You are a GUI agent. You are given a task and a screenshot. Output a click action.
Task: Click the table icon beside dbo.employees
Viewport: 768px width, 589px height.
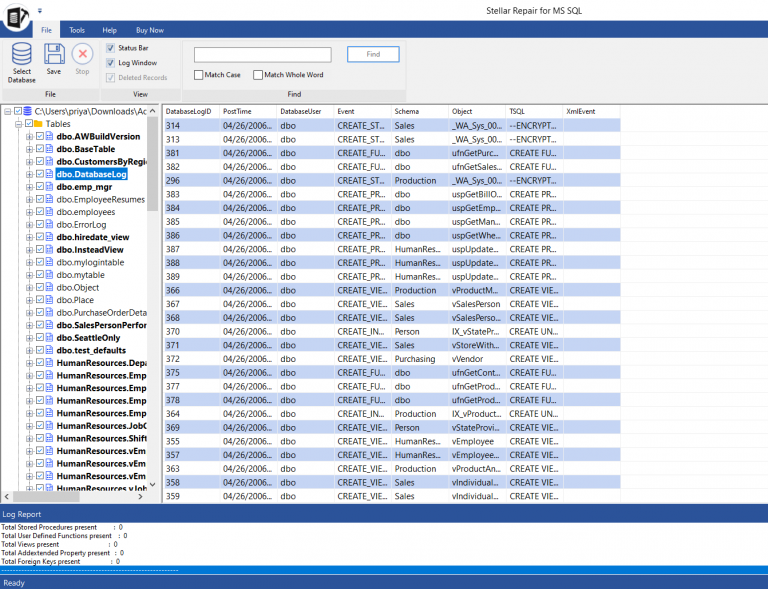49,212
